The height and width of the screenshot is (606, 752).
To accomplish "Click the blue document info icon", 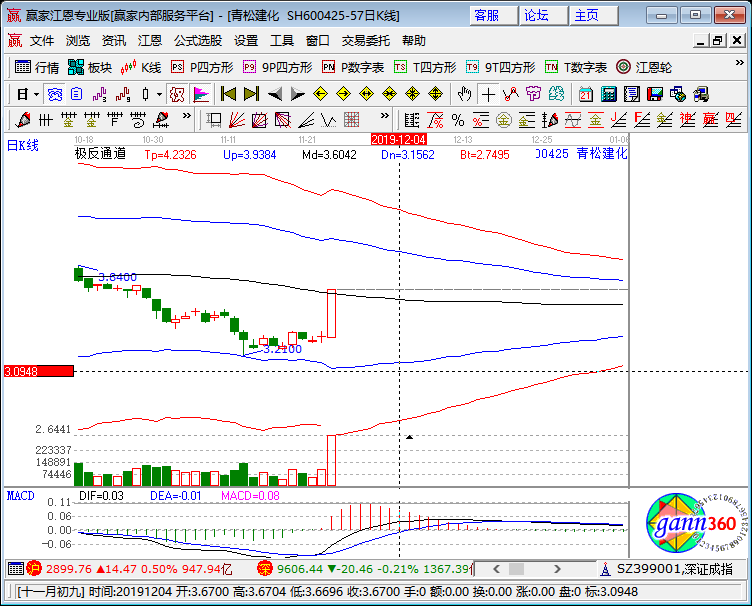I will pos(77,94).
